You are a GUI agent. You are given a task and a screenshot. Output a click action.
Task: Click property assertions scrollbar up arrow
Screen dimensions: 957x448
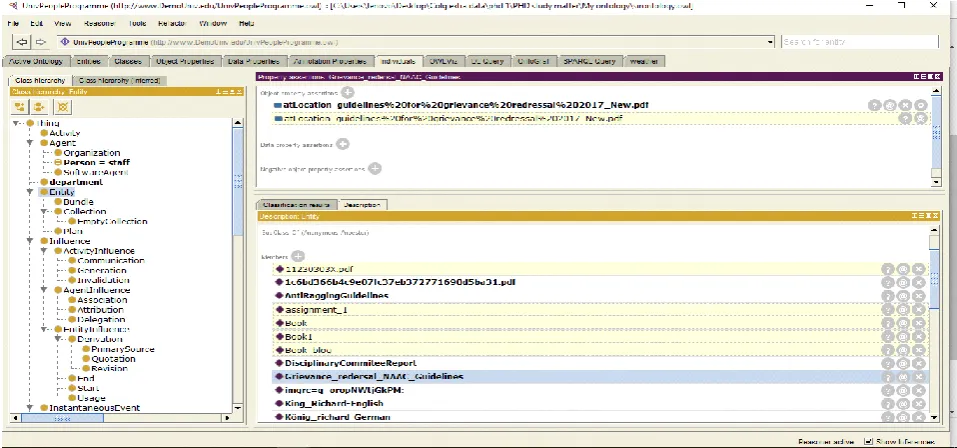(936, 92)
